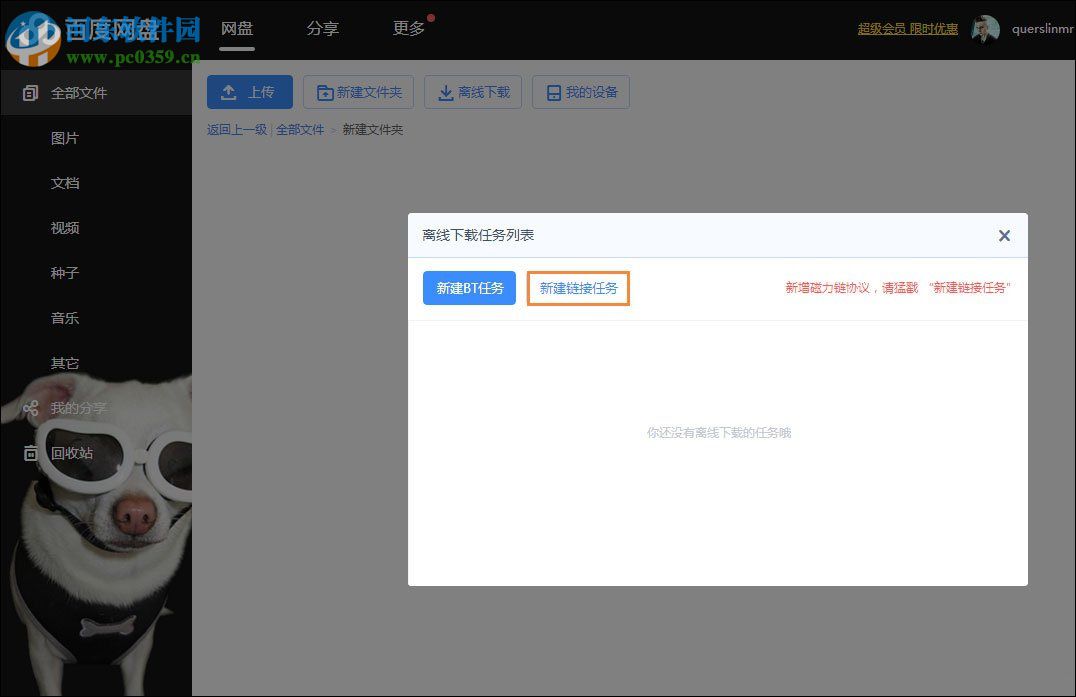Open 我的分享 shared files section
Screen dimensions: 1076x697
pyautogui.click(x=75, y=408)
